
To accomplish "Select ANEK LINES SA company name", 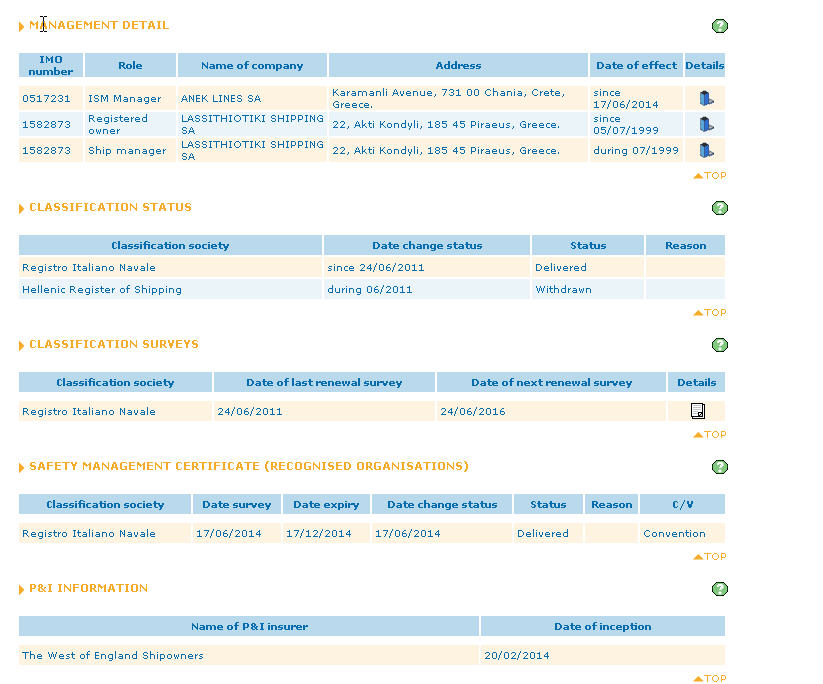I will click(221, 98).
